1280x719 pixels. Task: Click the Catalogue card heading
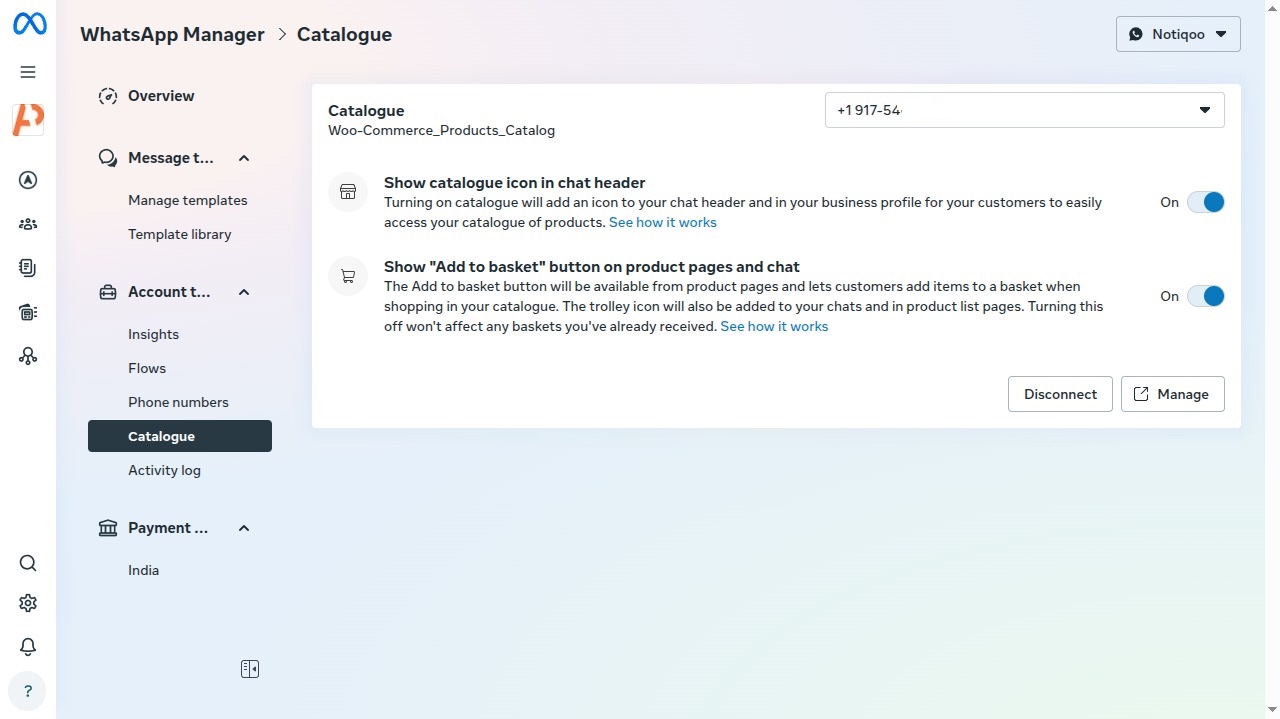point(366,110)
